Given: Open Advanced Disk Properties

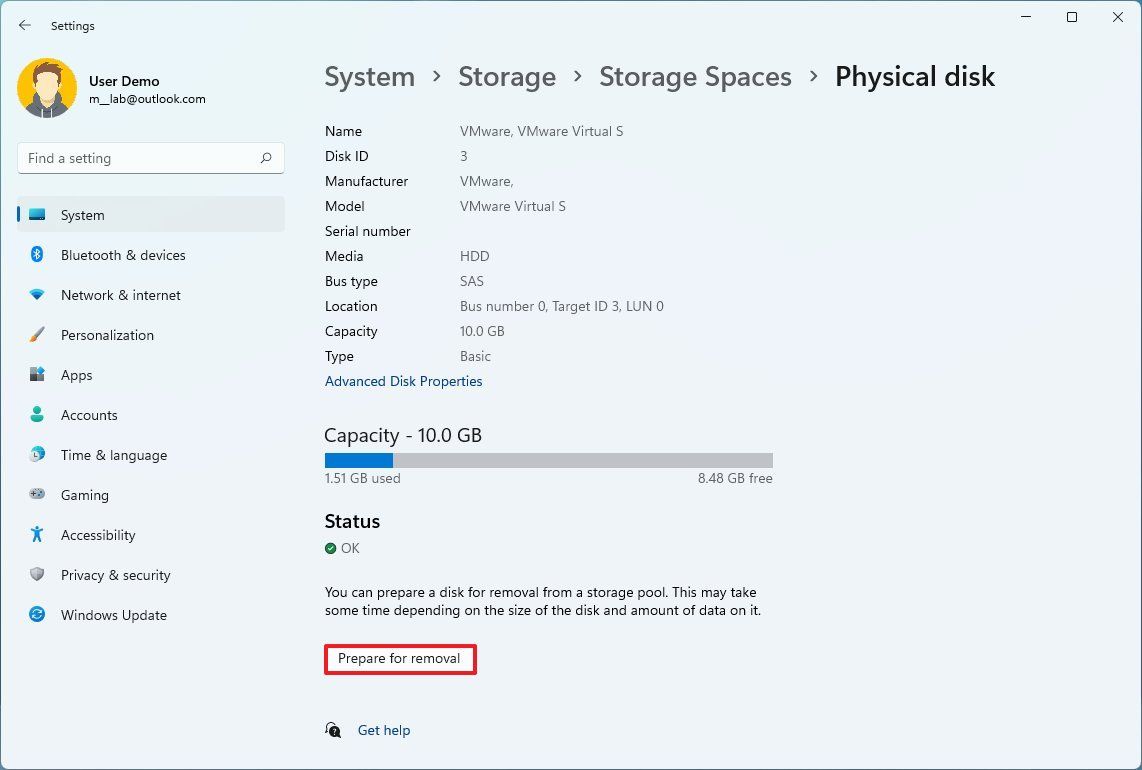Looking at the screenshot, I should [404, 381].
